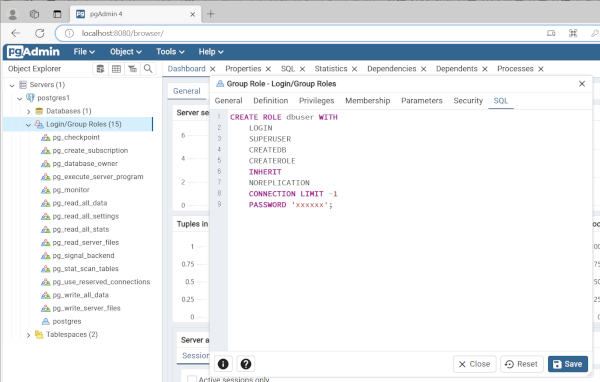Open the Object menu
Viewport: 600px width, 382px height.
[x=126, y=52]
